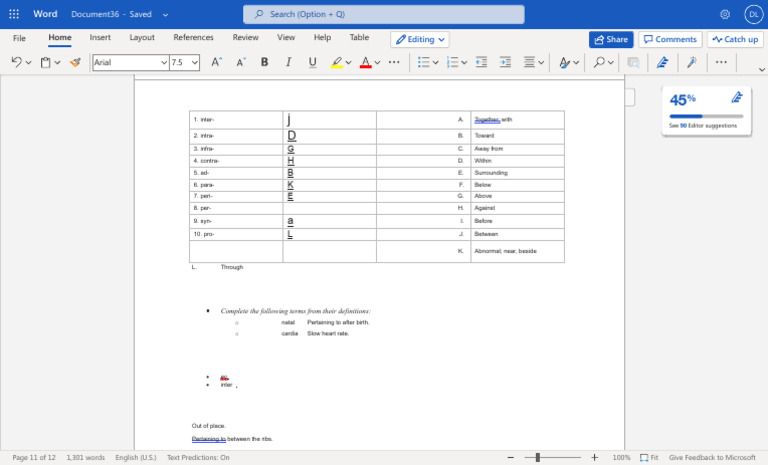Open the app launcher grid icon

click(x=14, y=14)
